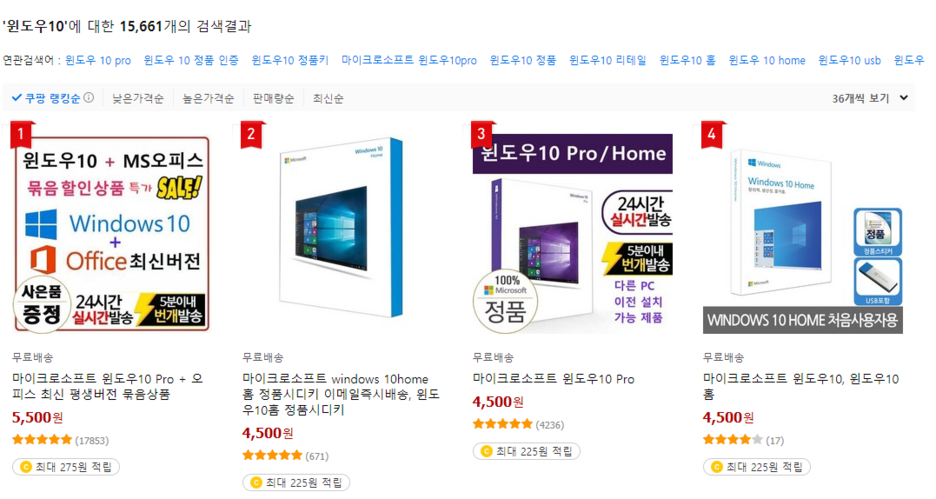Open the Windows 10 Home USB product image
The width and height of the screenshot is (936, 499).
pyautogui.click(x=803, y=233)
